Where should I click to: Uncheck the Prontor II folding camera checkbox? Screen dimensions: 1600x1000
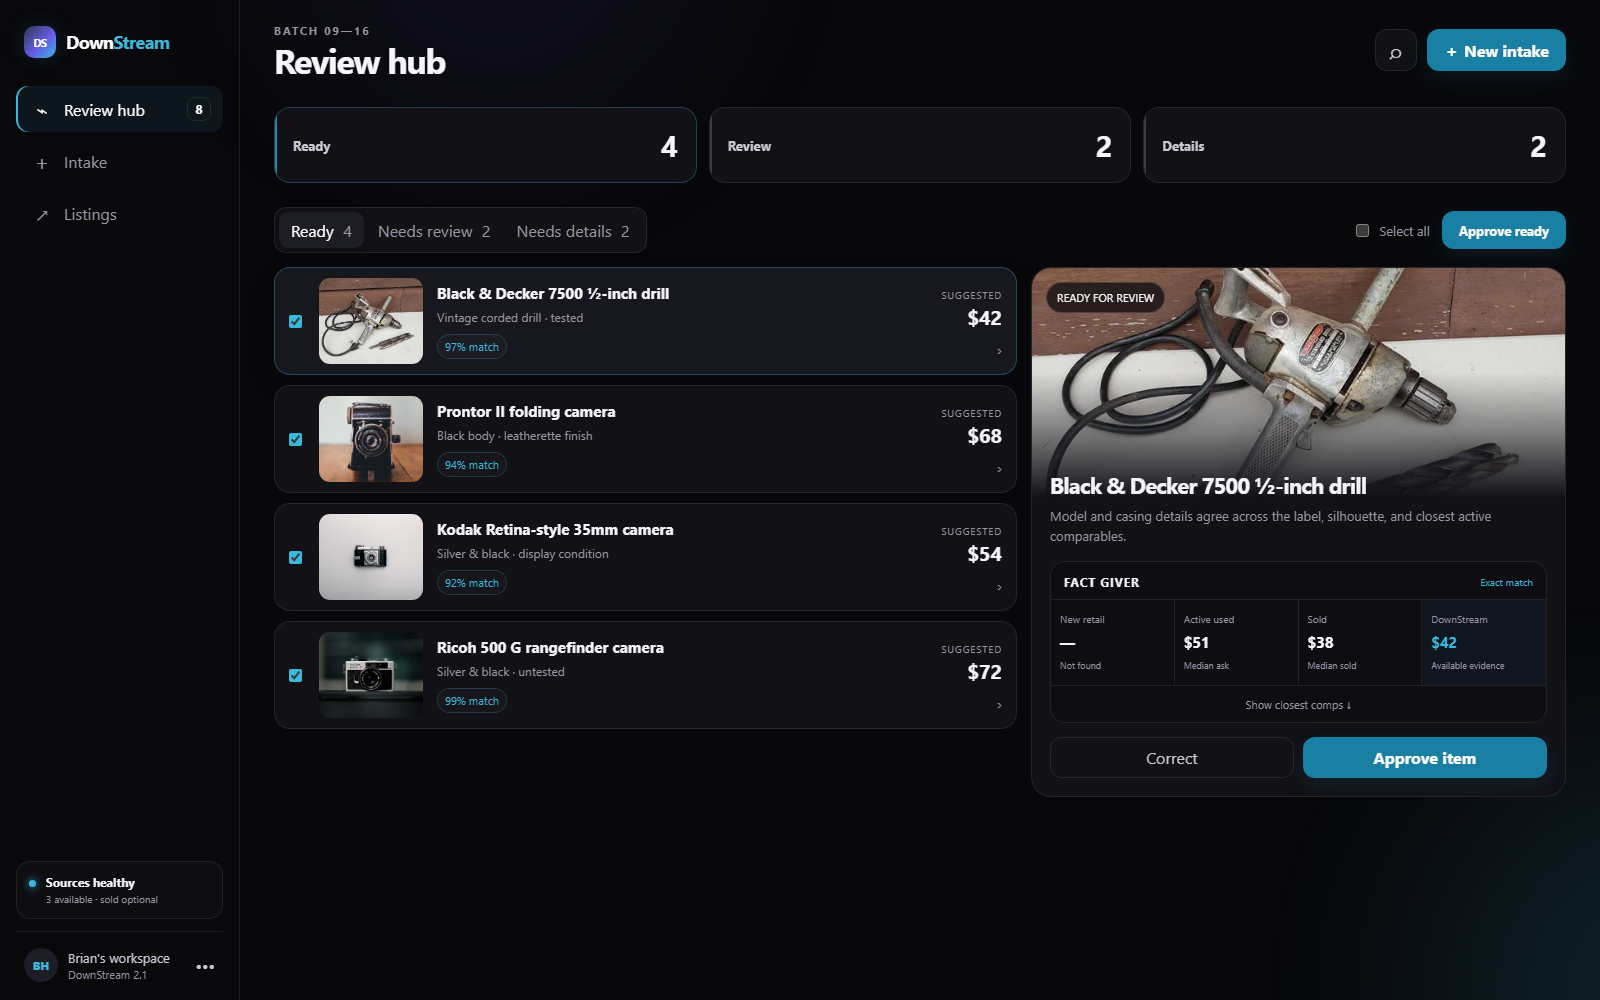coord(295,439)
